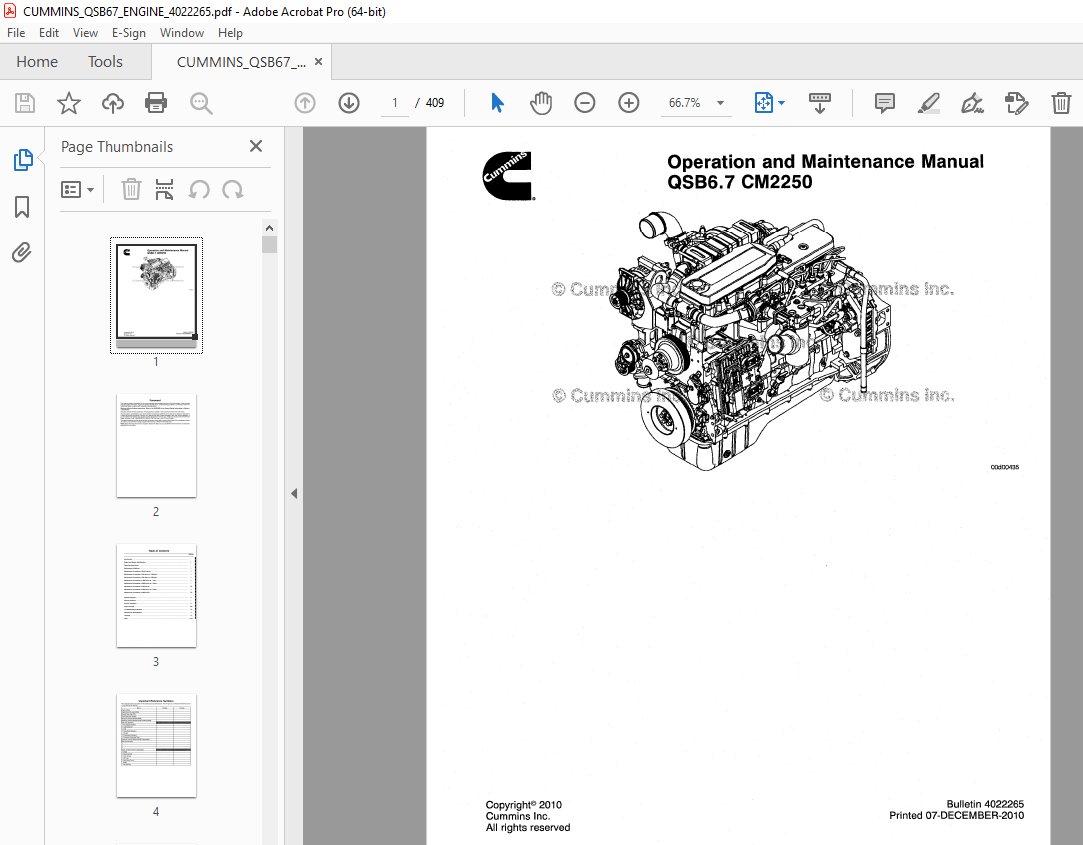Image resolution: width=1083 pixels, height=845 pixels.
Task: Choose the Hand pan tool
Action: [541, 103]
